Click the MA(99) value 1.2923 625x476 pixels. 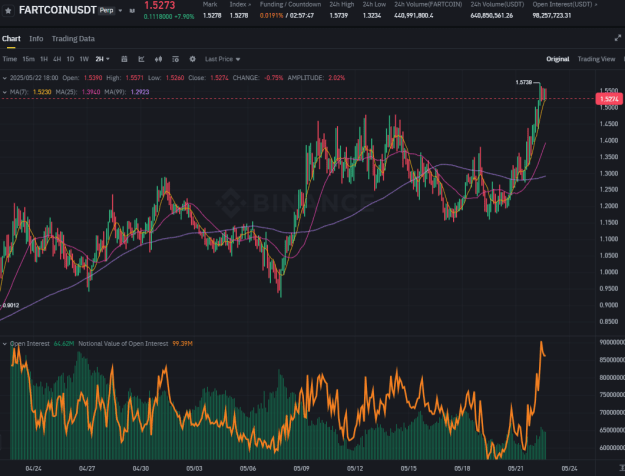point(140,92)
